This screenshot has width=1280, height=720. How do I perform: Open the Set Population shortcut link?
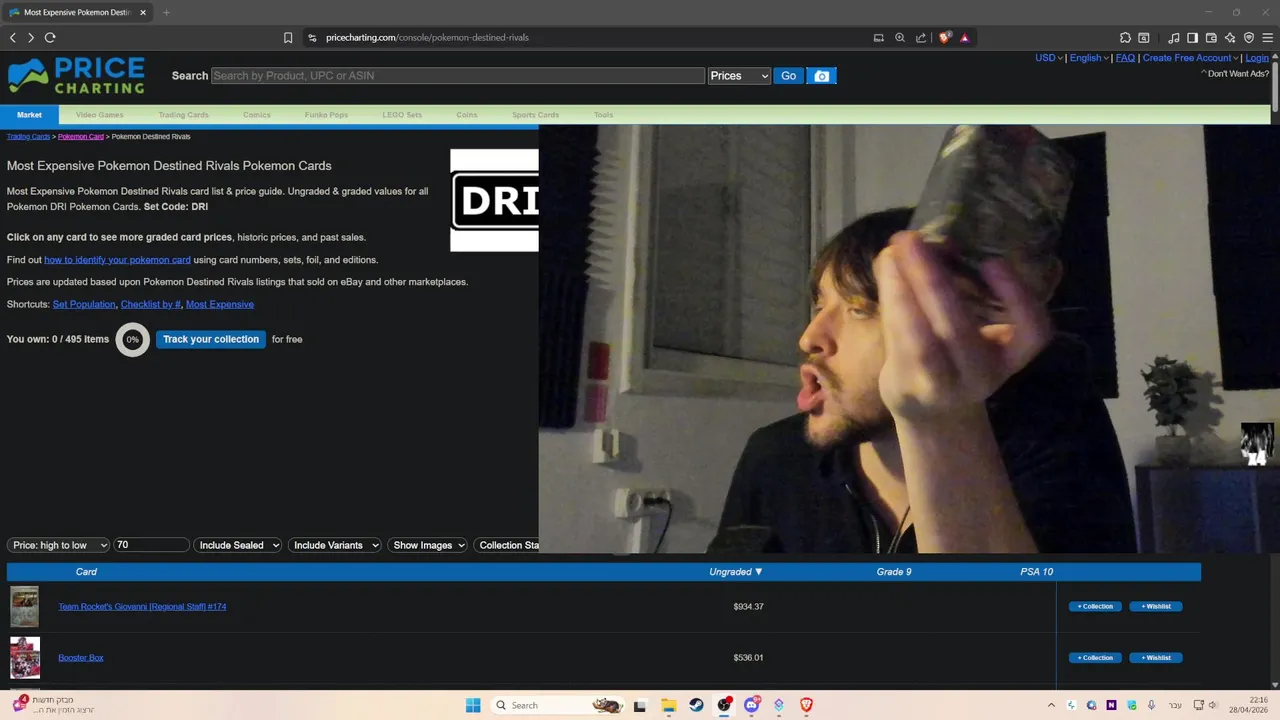click(x=84, y=304)
